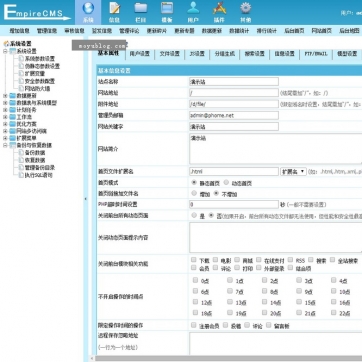Collapse the 系统设置 tree node
The image size is (362, 362).
click(x=5, y=51)
